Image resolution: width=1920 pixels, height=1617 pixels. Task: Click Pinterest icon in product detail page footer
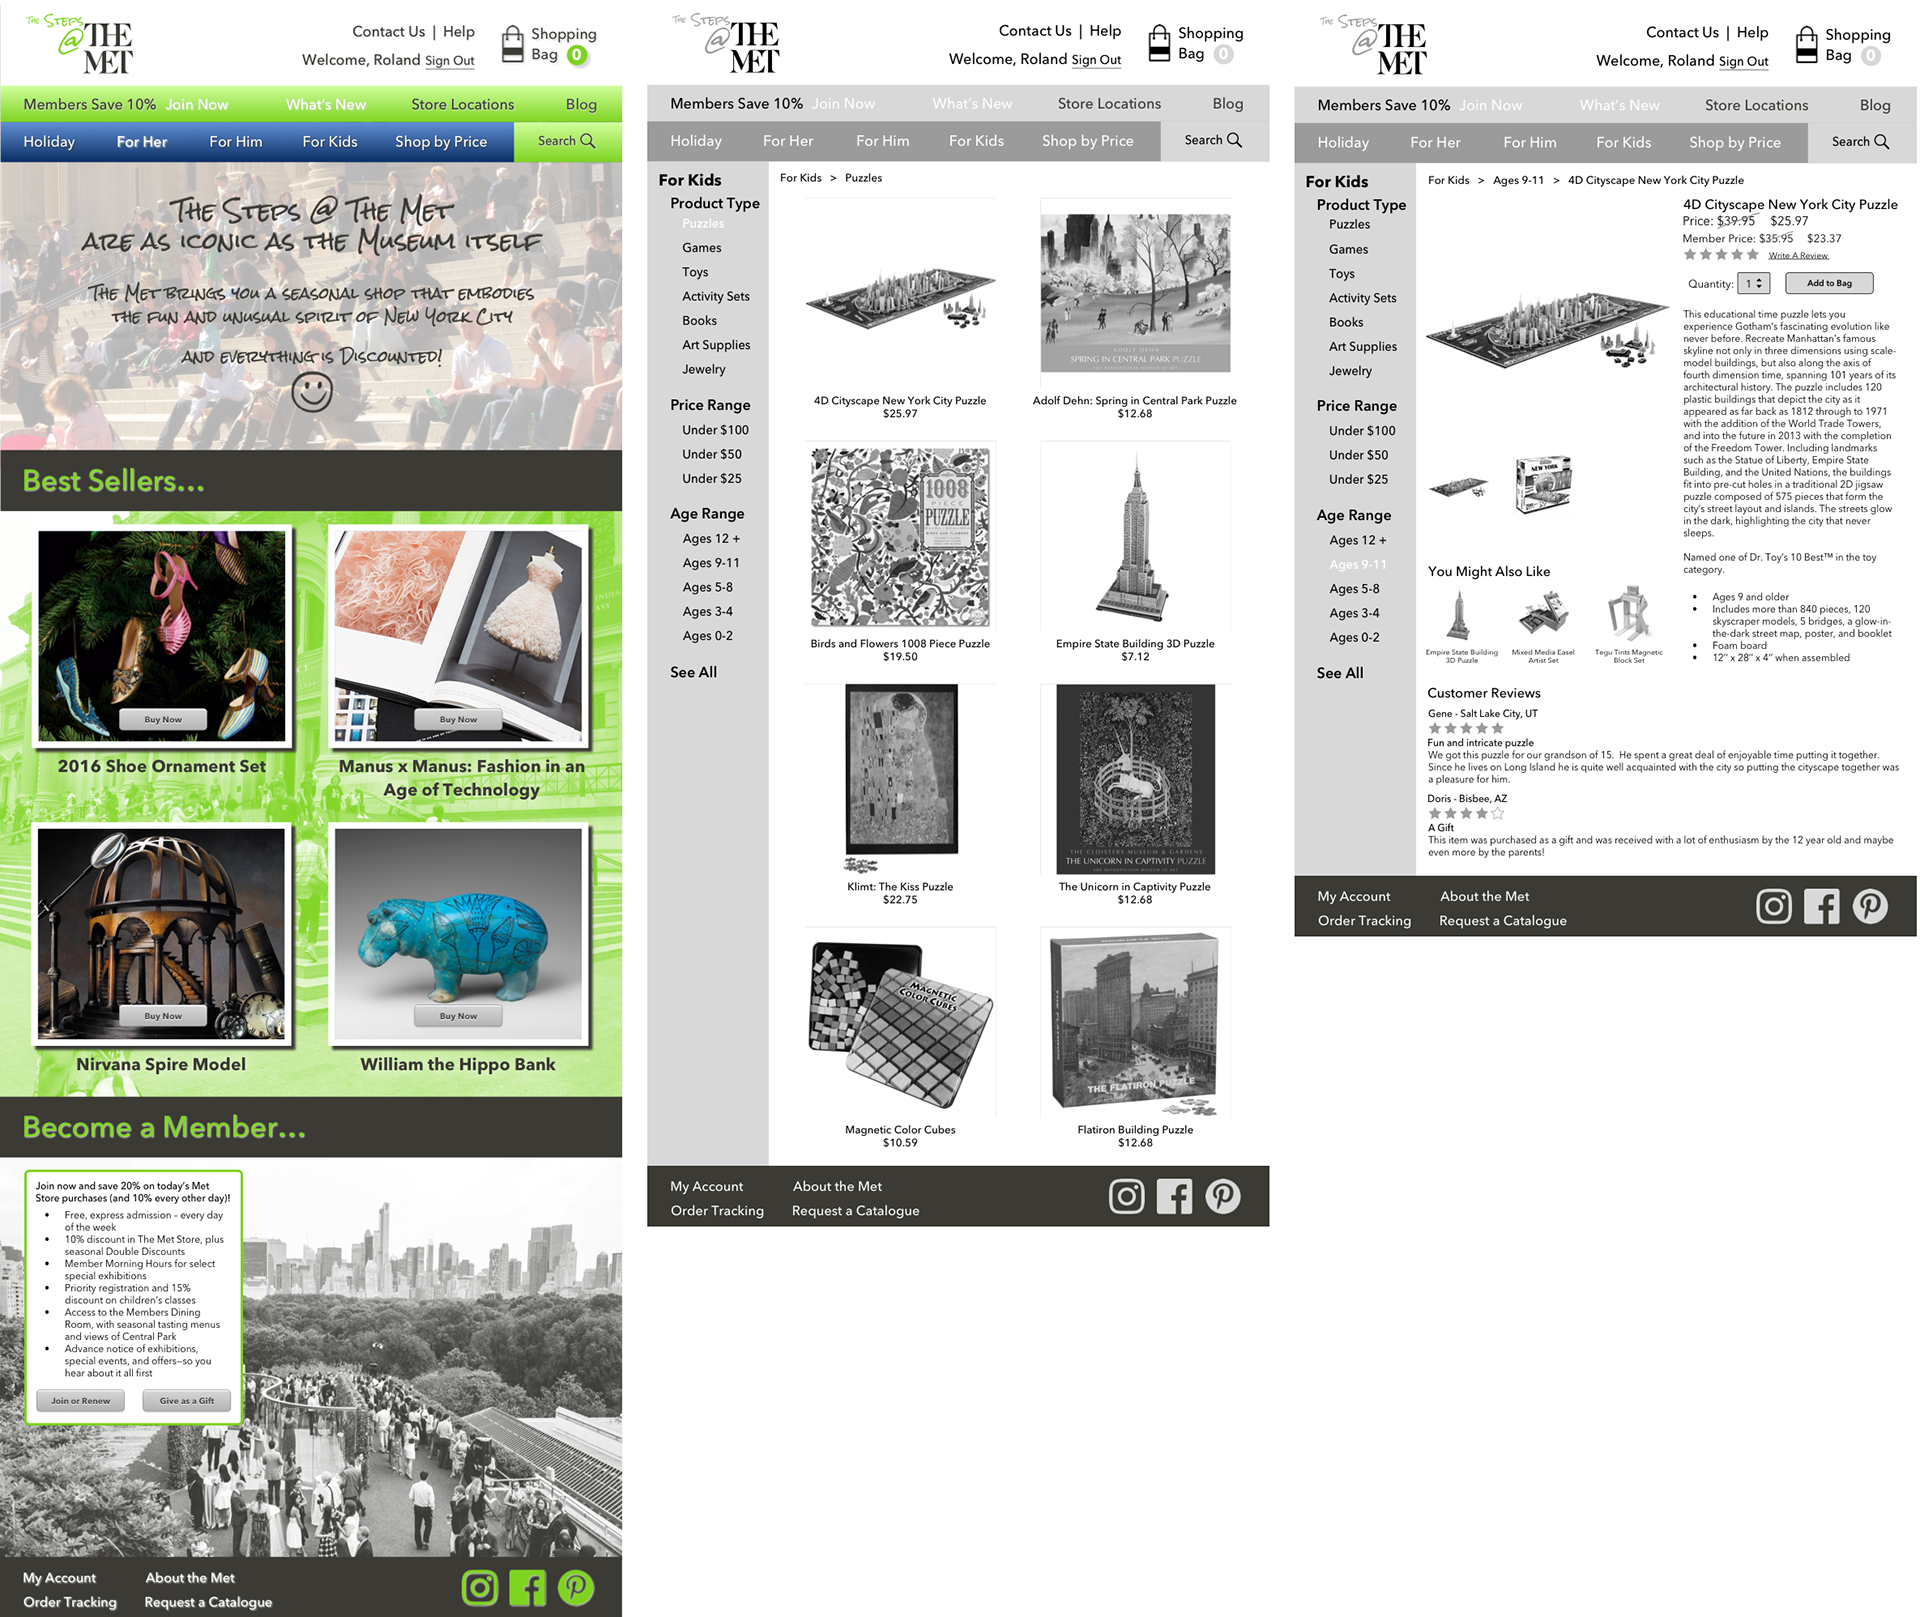(1870, 906)
